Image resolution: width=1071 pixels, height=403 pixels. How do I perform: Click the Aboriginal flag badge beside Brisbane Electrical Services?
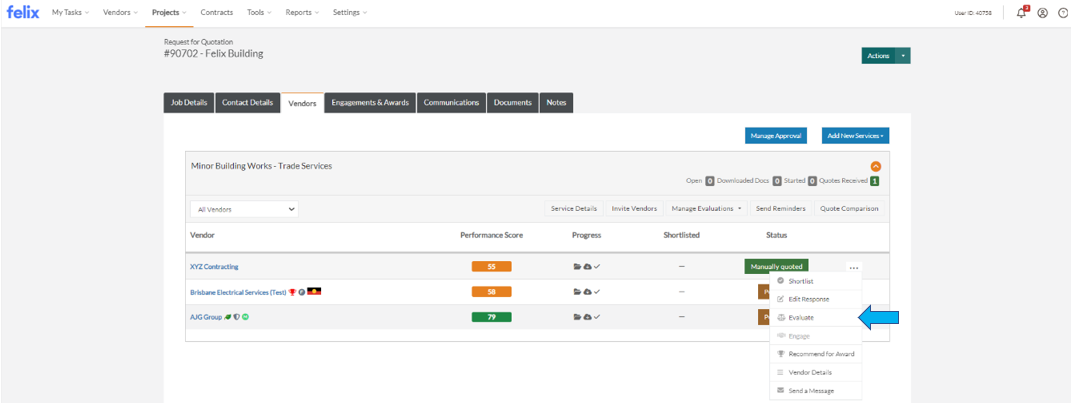tap(314, 291)
